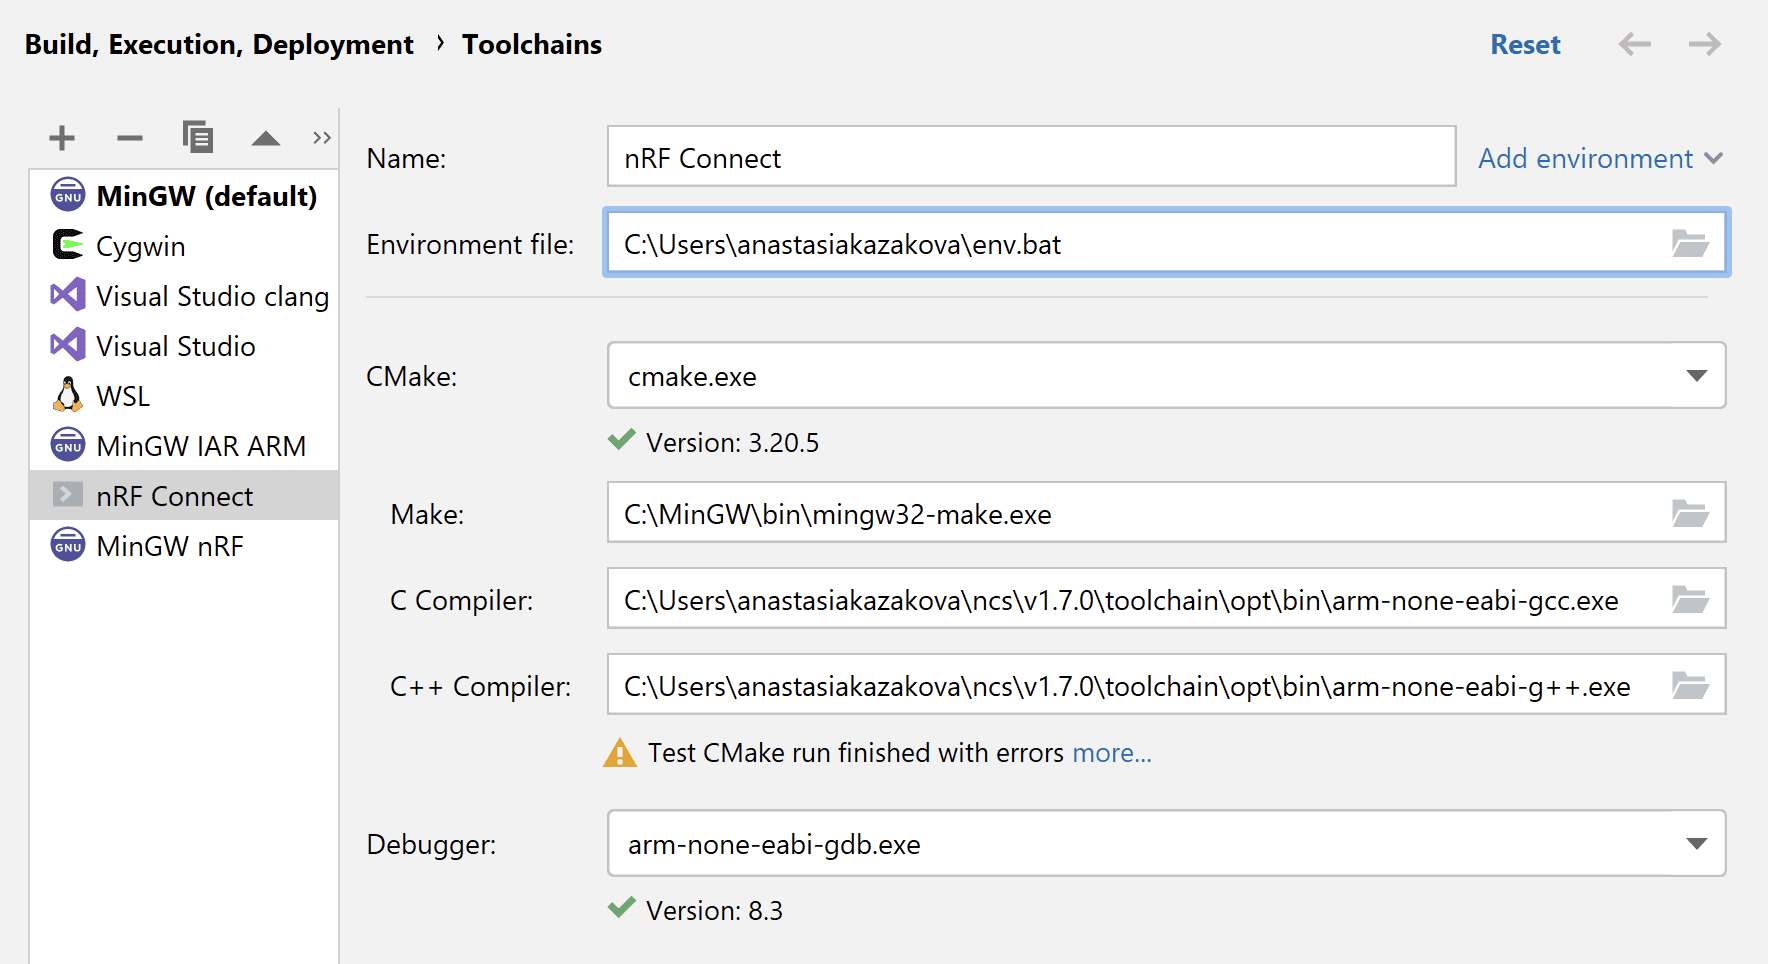Click the MinGW nRF GNU icon
This screenshot has width=1768, height=964.
click(68, 545)
